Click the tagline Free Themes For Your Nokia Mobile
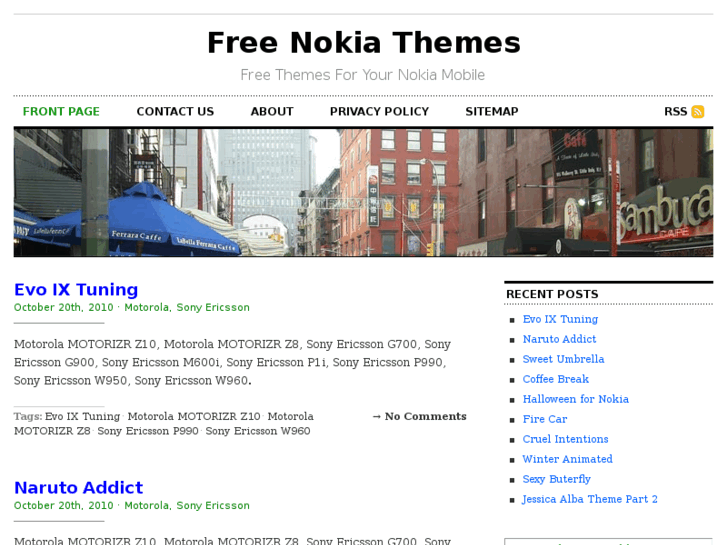 [363, 75]
